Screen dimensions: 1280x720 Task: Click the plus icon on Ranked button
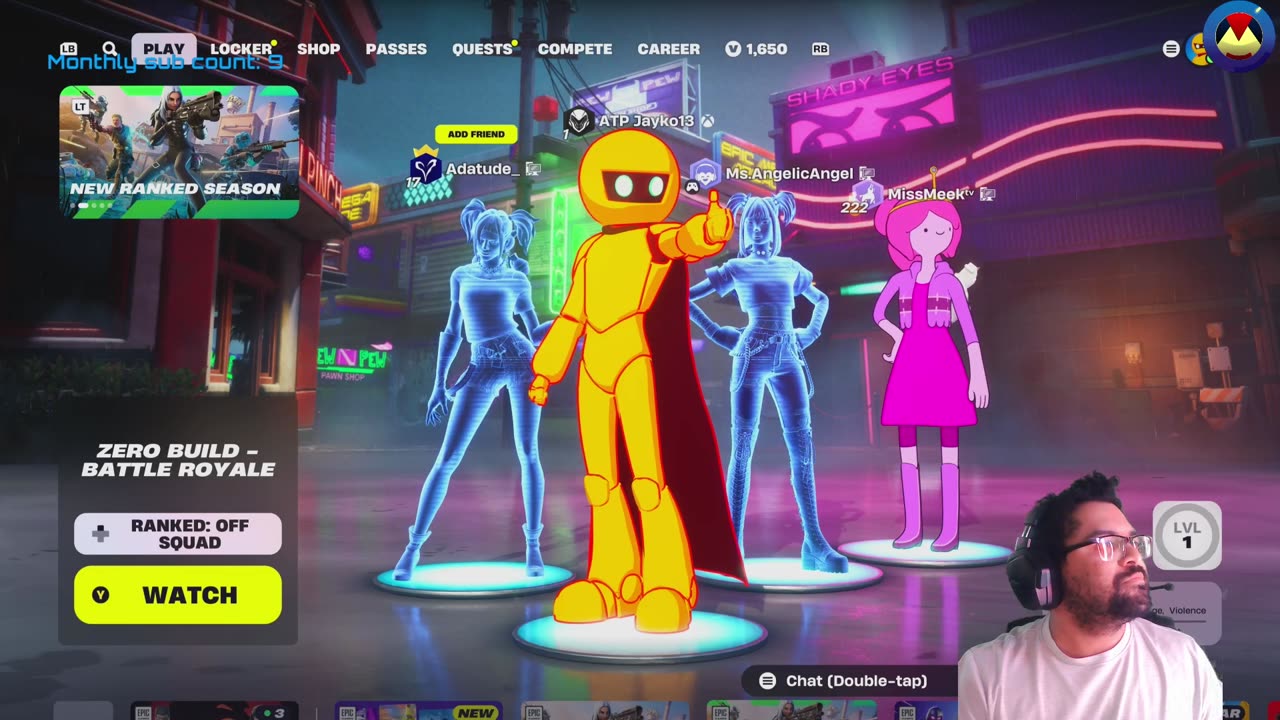(x=100, y=534)
